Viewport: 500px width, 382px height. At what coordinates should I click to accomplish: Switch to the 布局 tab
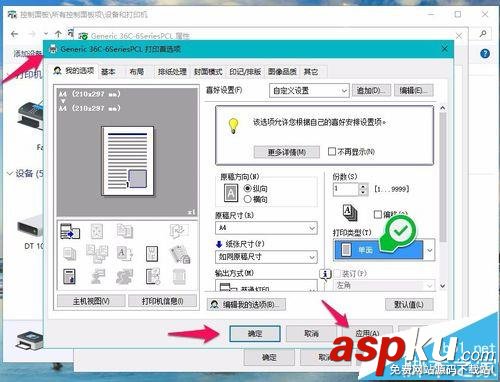[x=136, y=72]
